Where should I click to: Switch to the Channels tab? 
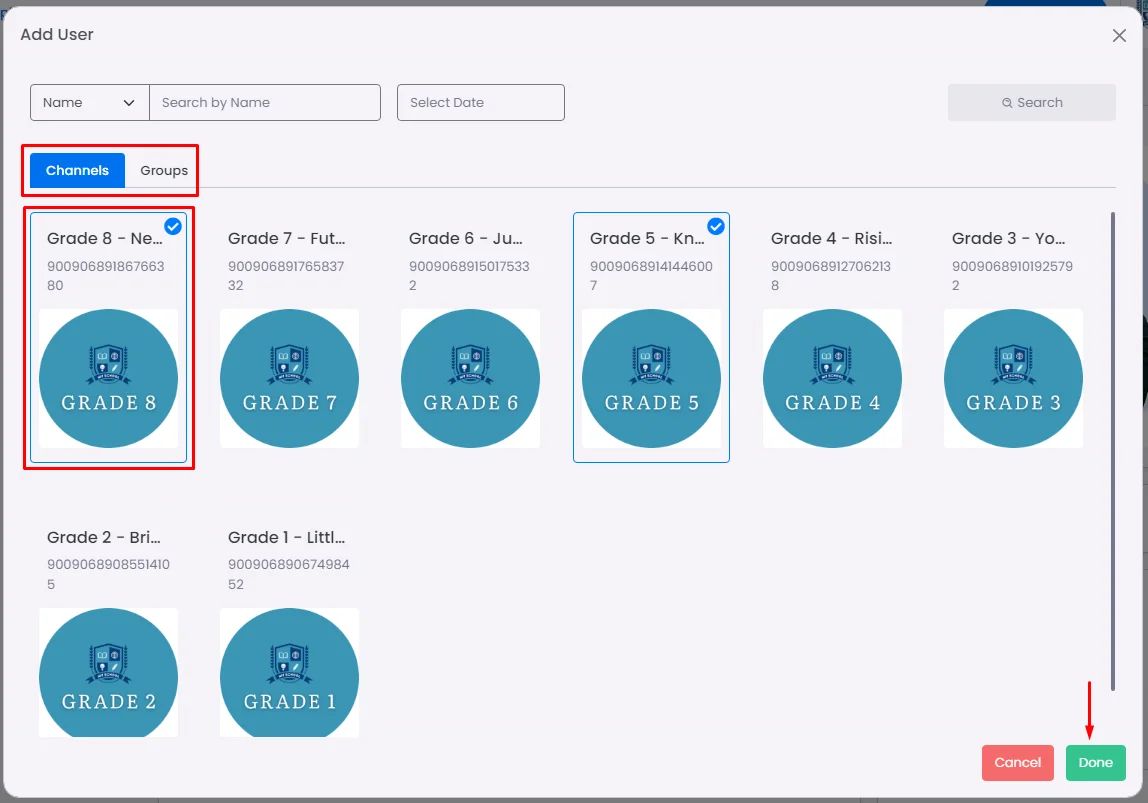pos(77,171)
